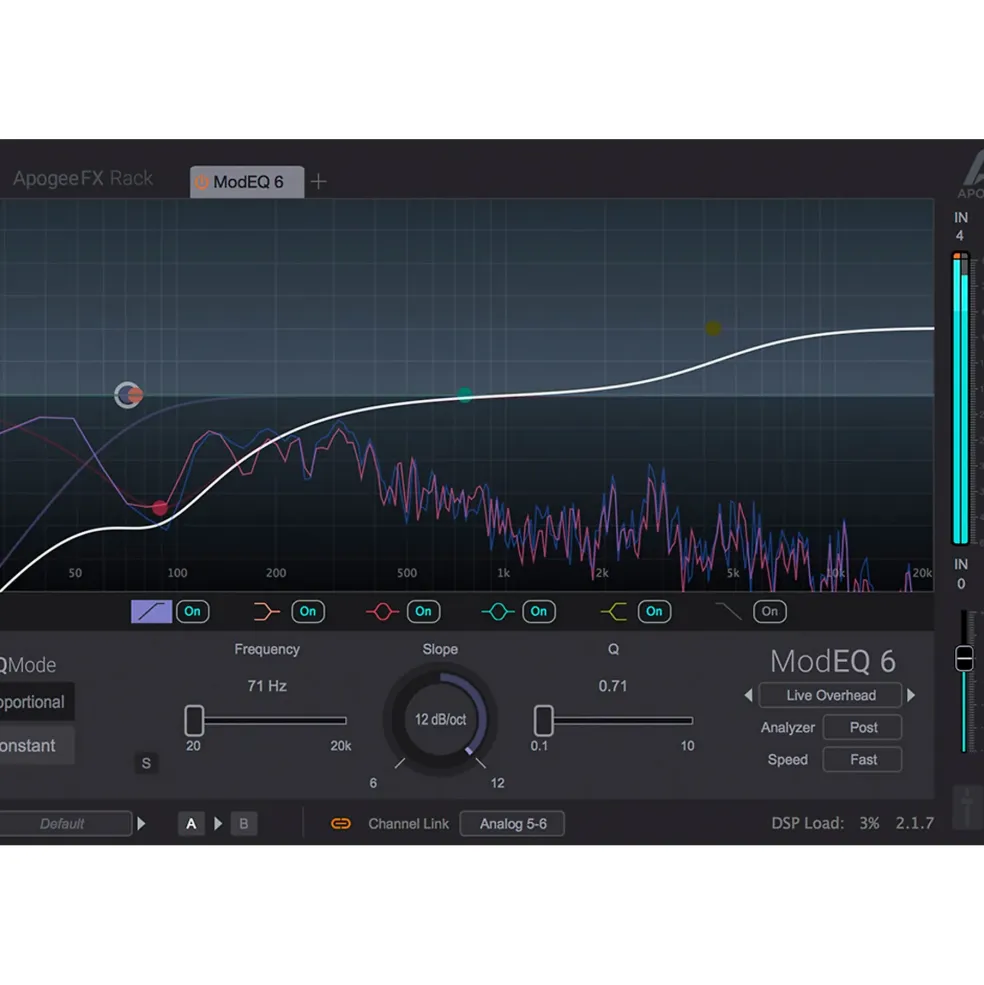This screenshot has height=985, width=984.
Task: Select Proportional Q mode
Action: coord(37,702)
